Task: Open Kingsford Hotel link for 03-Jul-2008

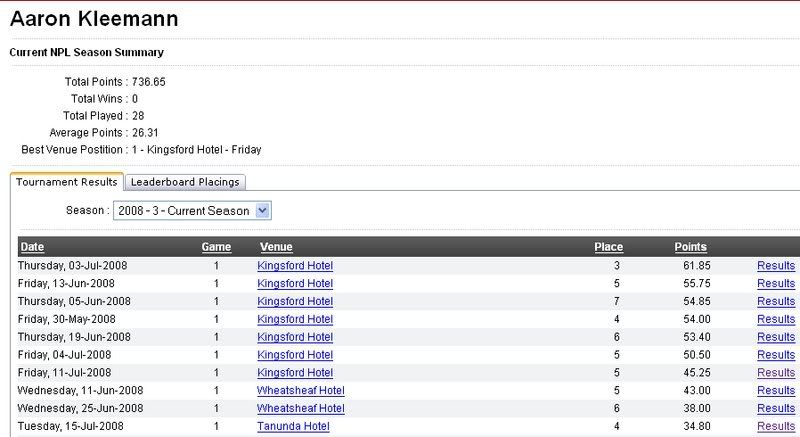Action: 295,265
